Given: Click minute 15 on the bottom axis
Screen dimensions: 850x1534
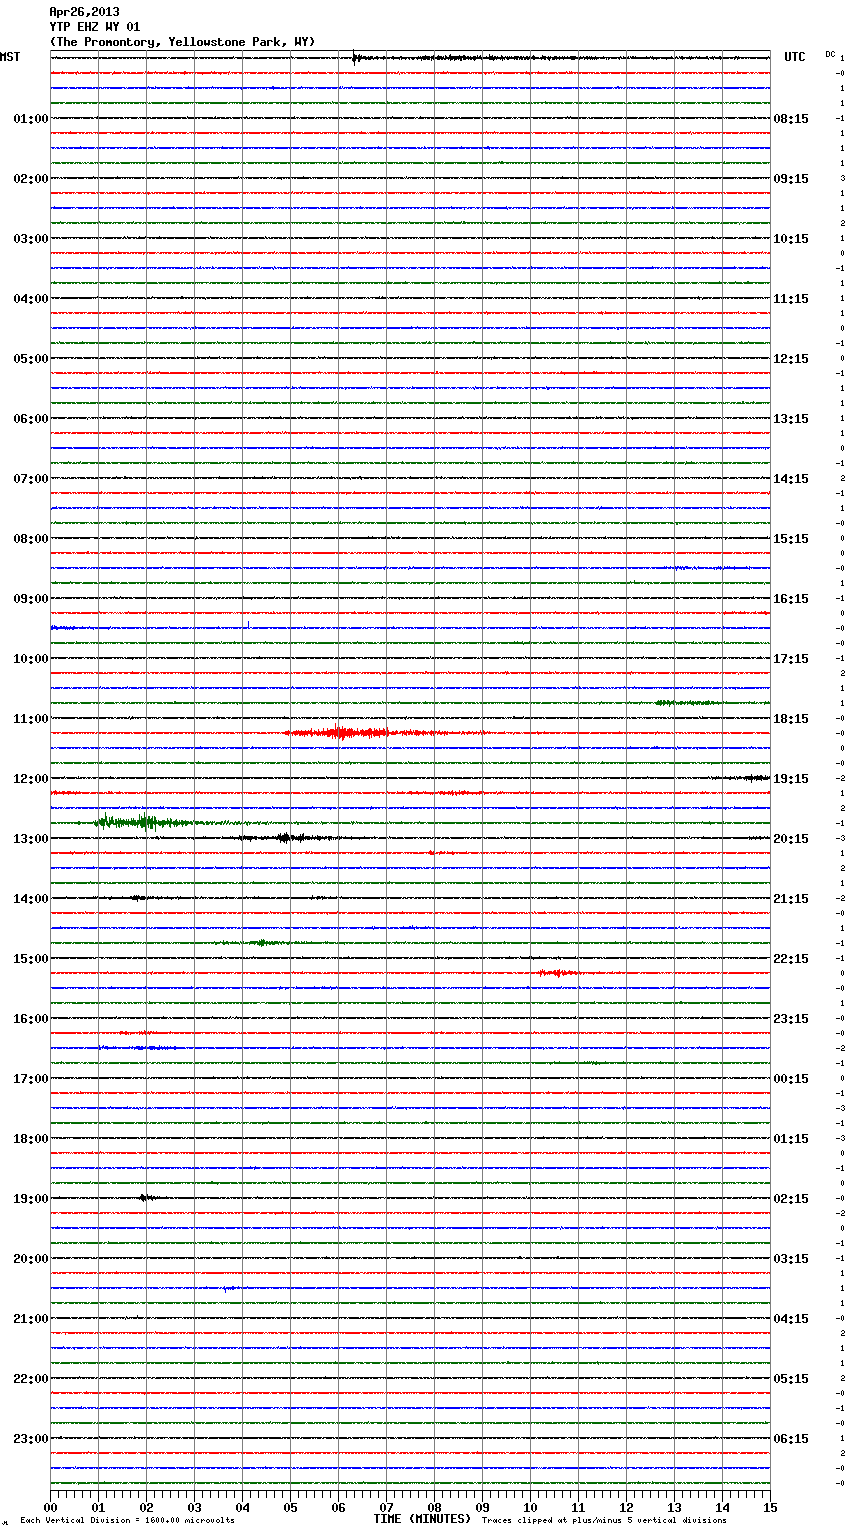Looking at the screenshot, I should coord(770,1507).
